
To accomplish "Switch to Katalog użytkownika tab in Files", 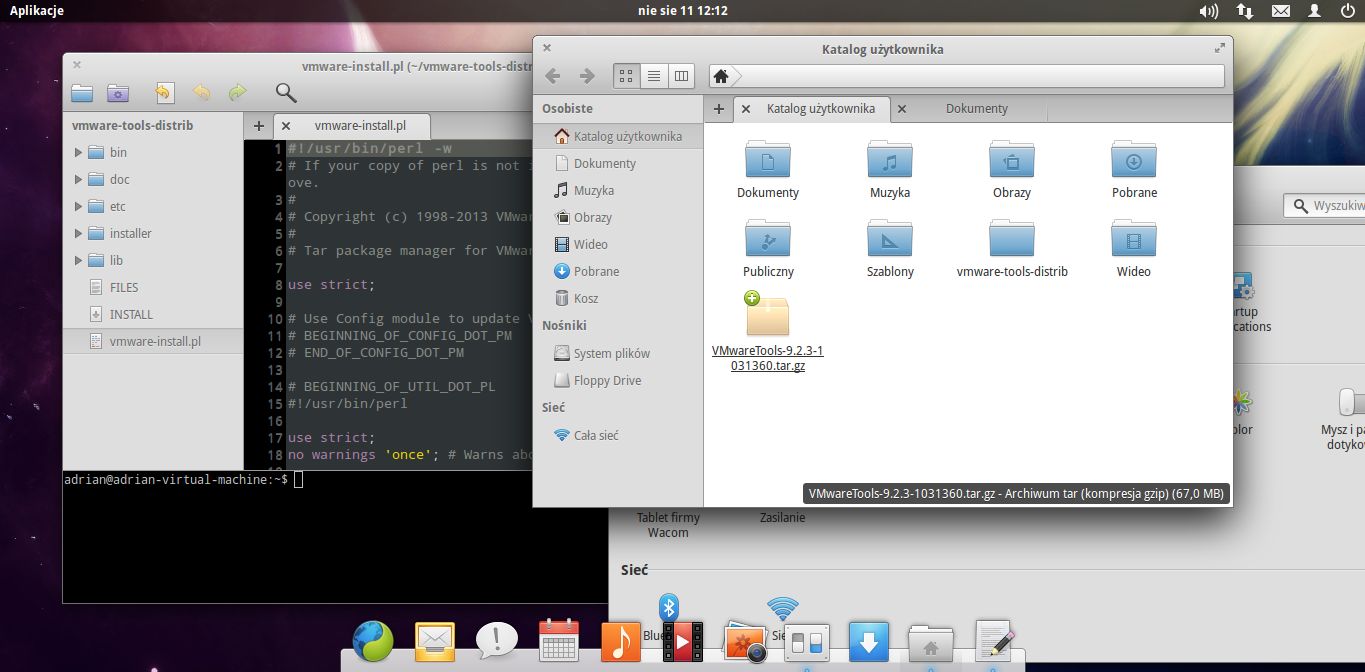I will click(x=821, y=109).
